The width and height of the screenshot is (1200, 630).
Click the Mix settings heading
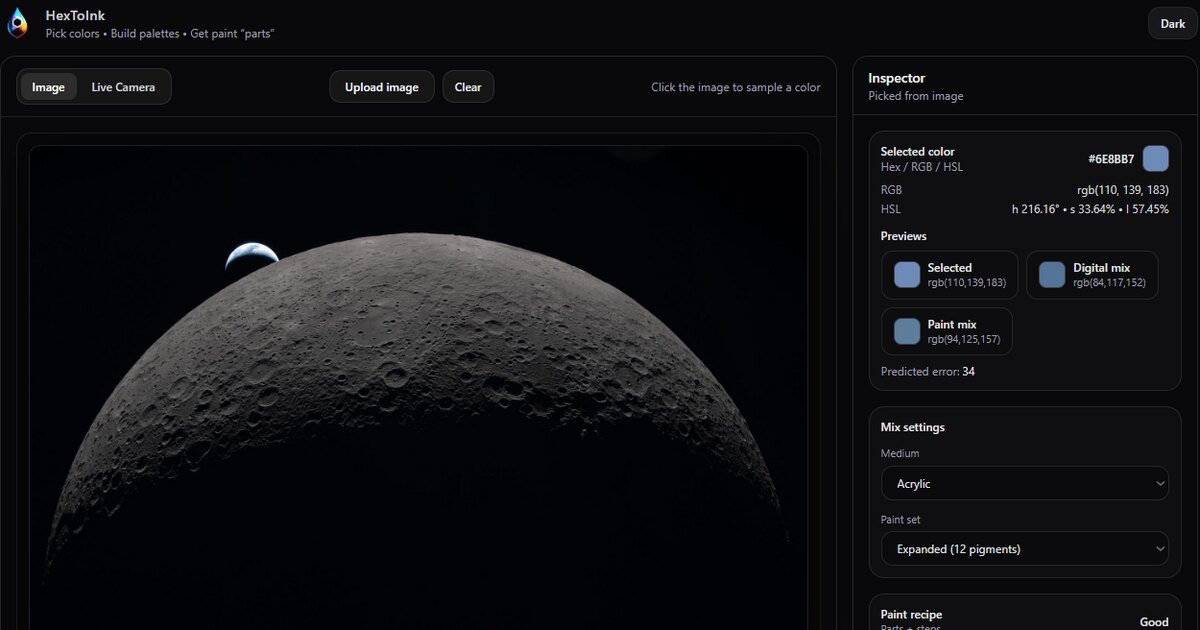click(x=912, y=427)
